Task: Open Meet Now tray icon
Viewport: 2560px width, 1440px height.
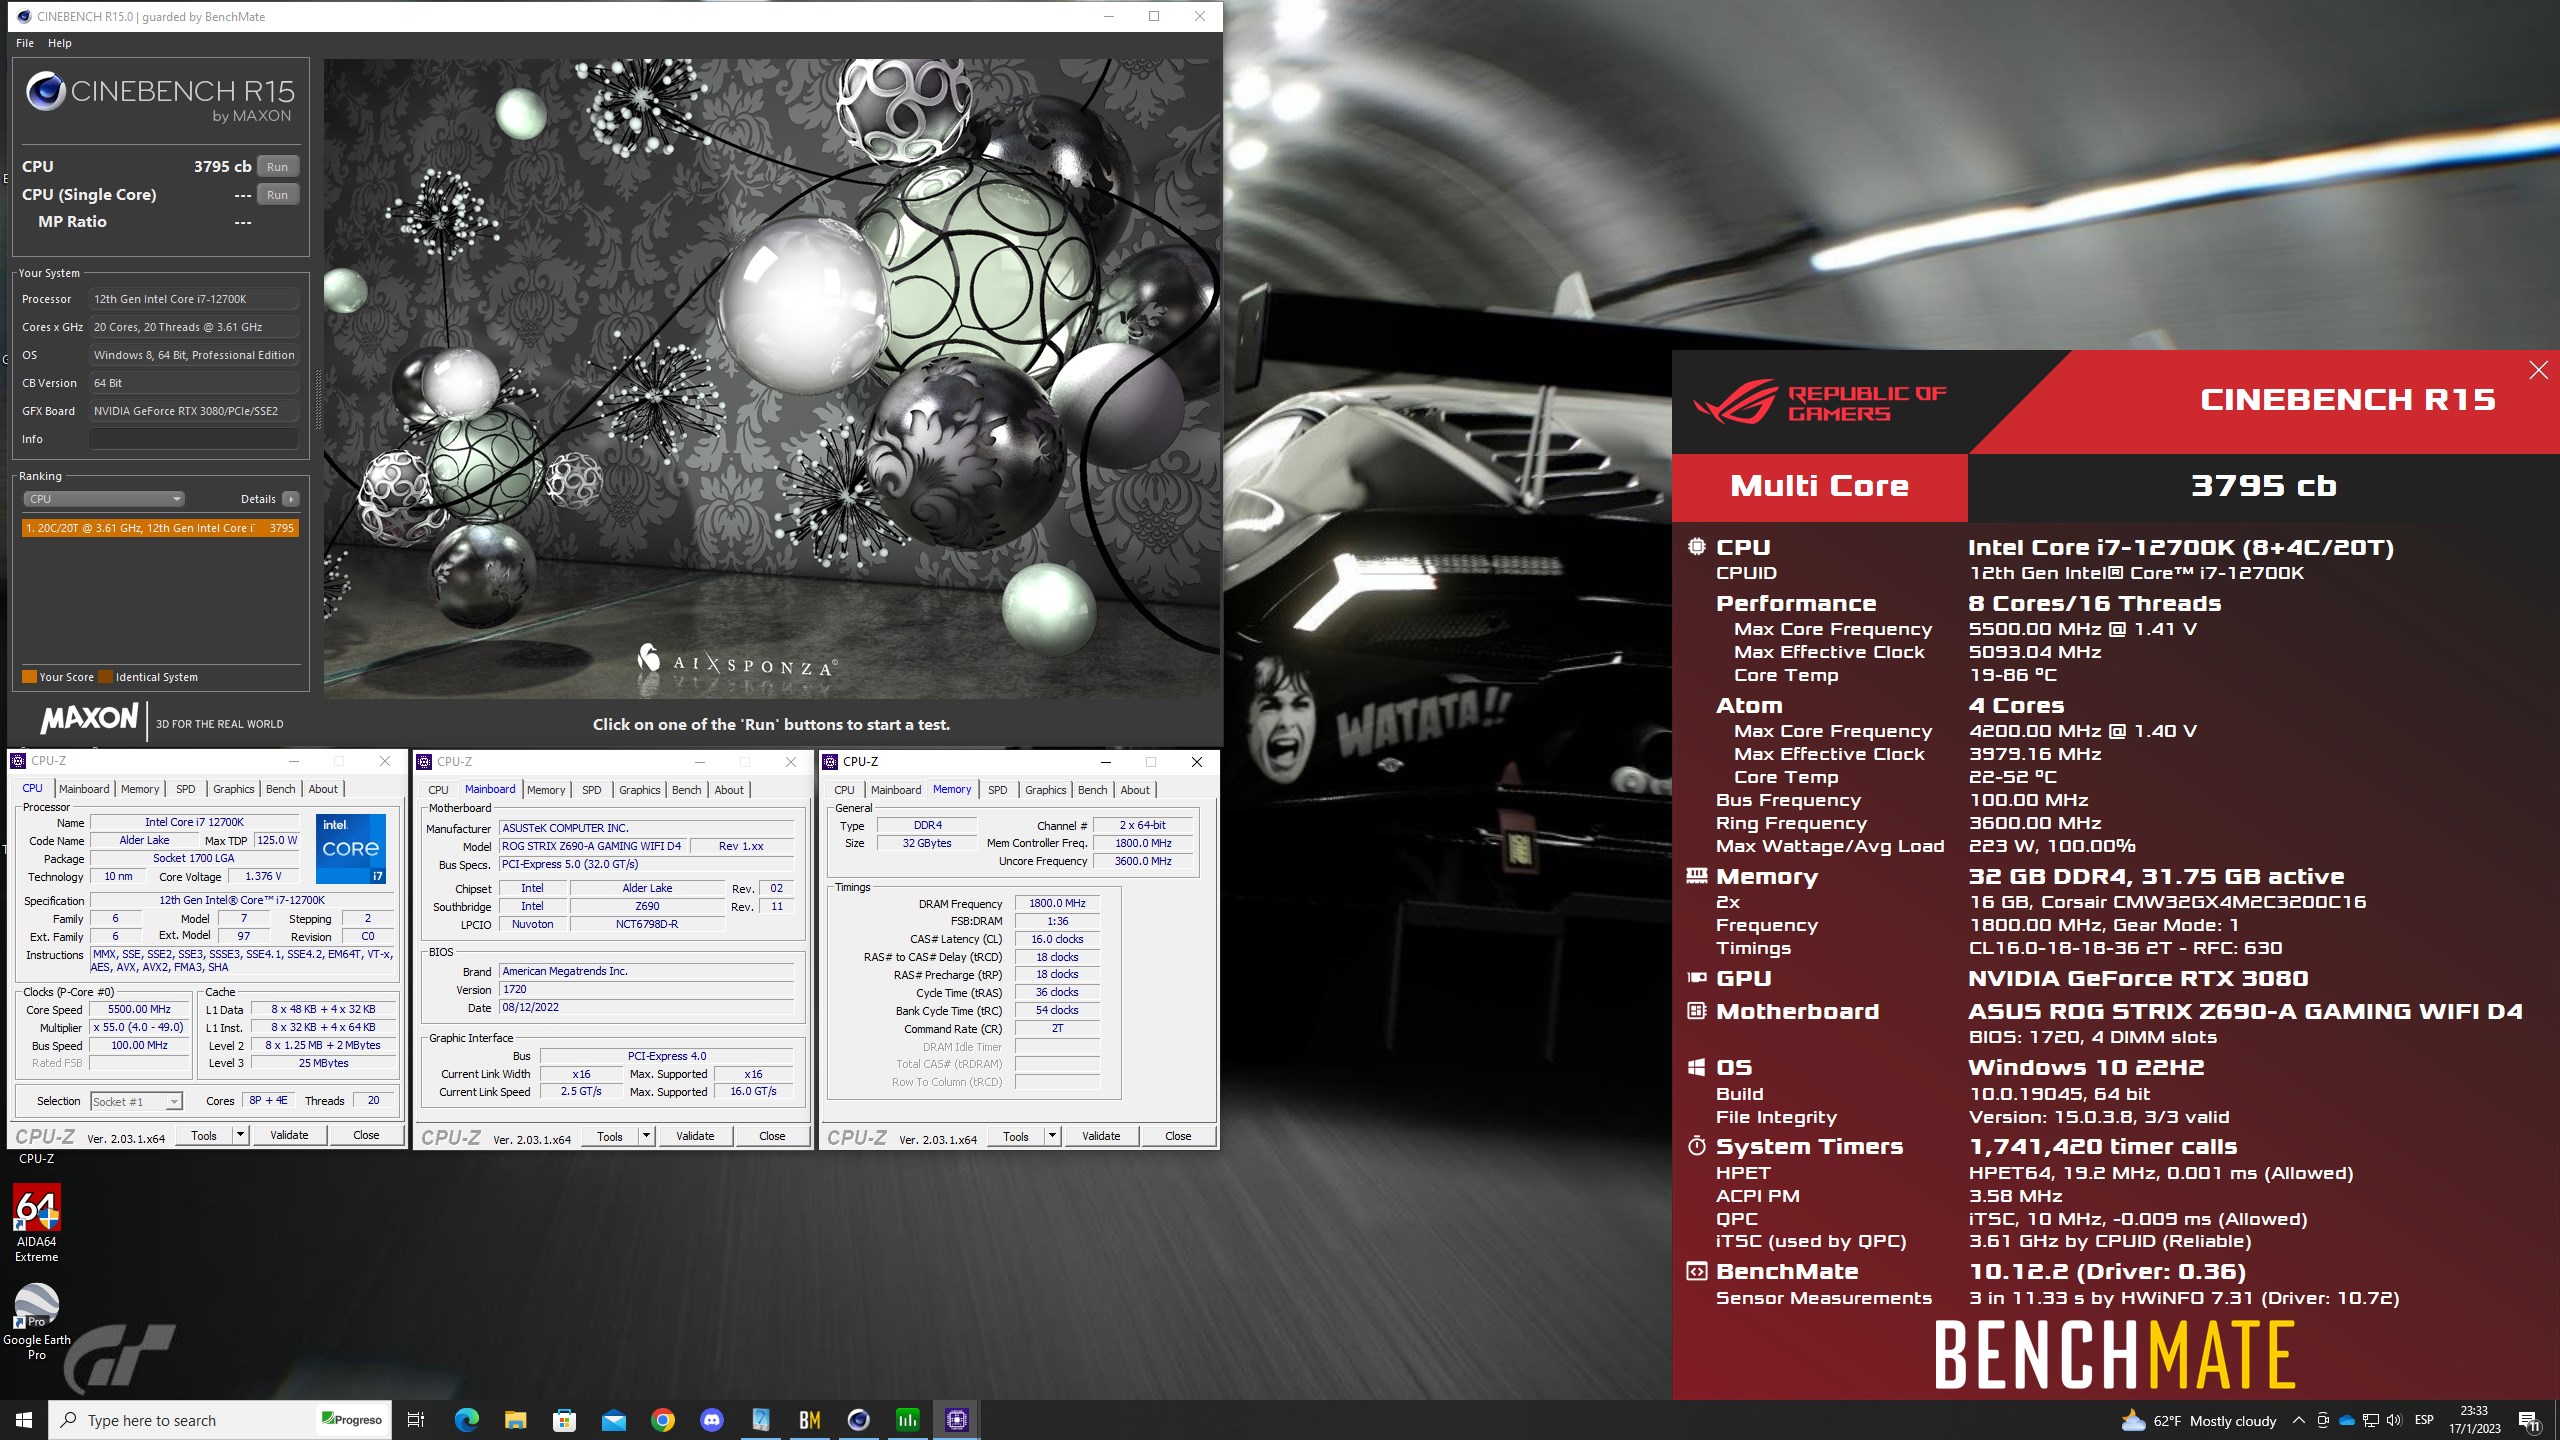Action: point(2323,1420)
